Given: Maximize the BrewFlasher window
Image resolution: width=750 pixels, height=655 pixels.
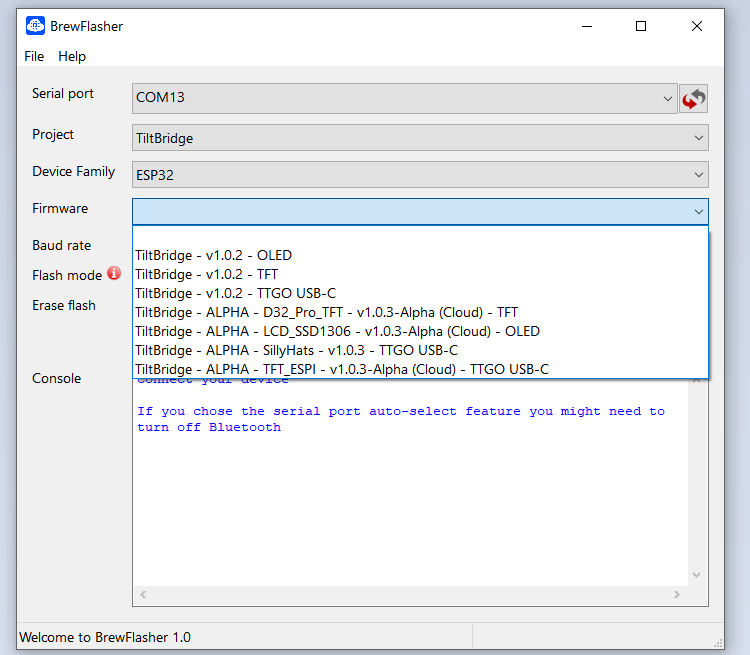Looking at the screenshot, I should (641, 26).
